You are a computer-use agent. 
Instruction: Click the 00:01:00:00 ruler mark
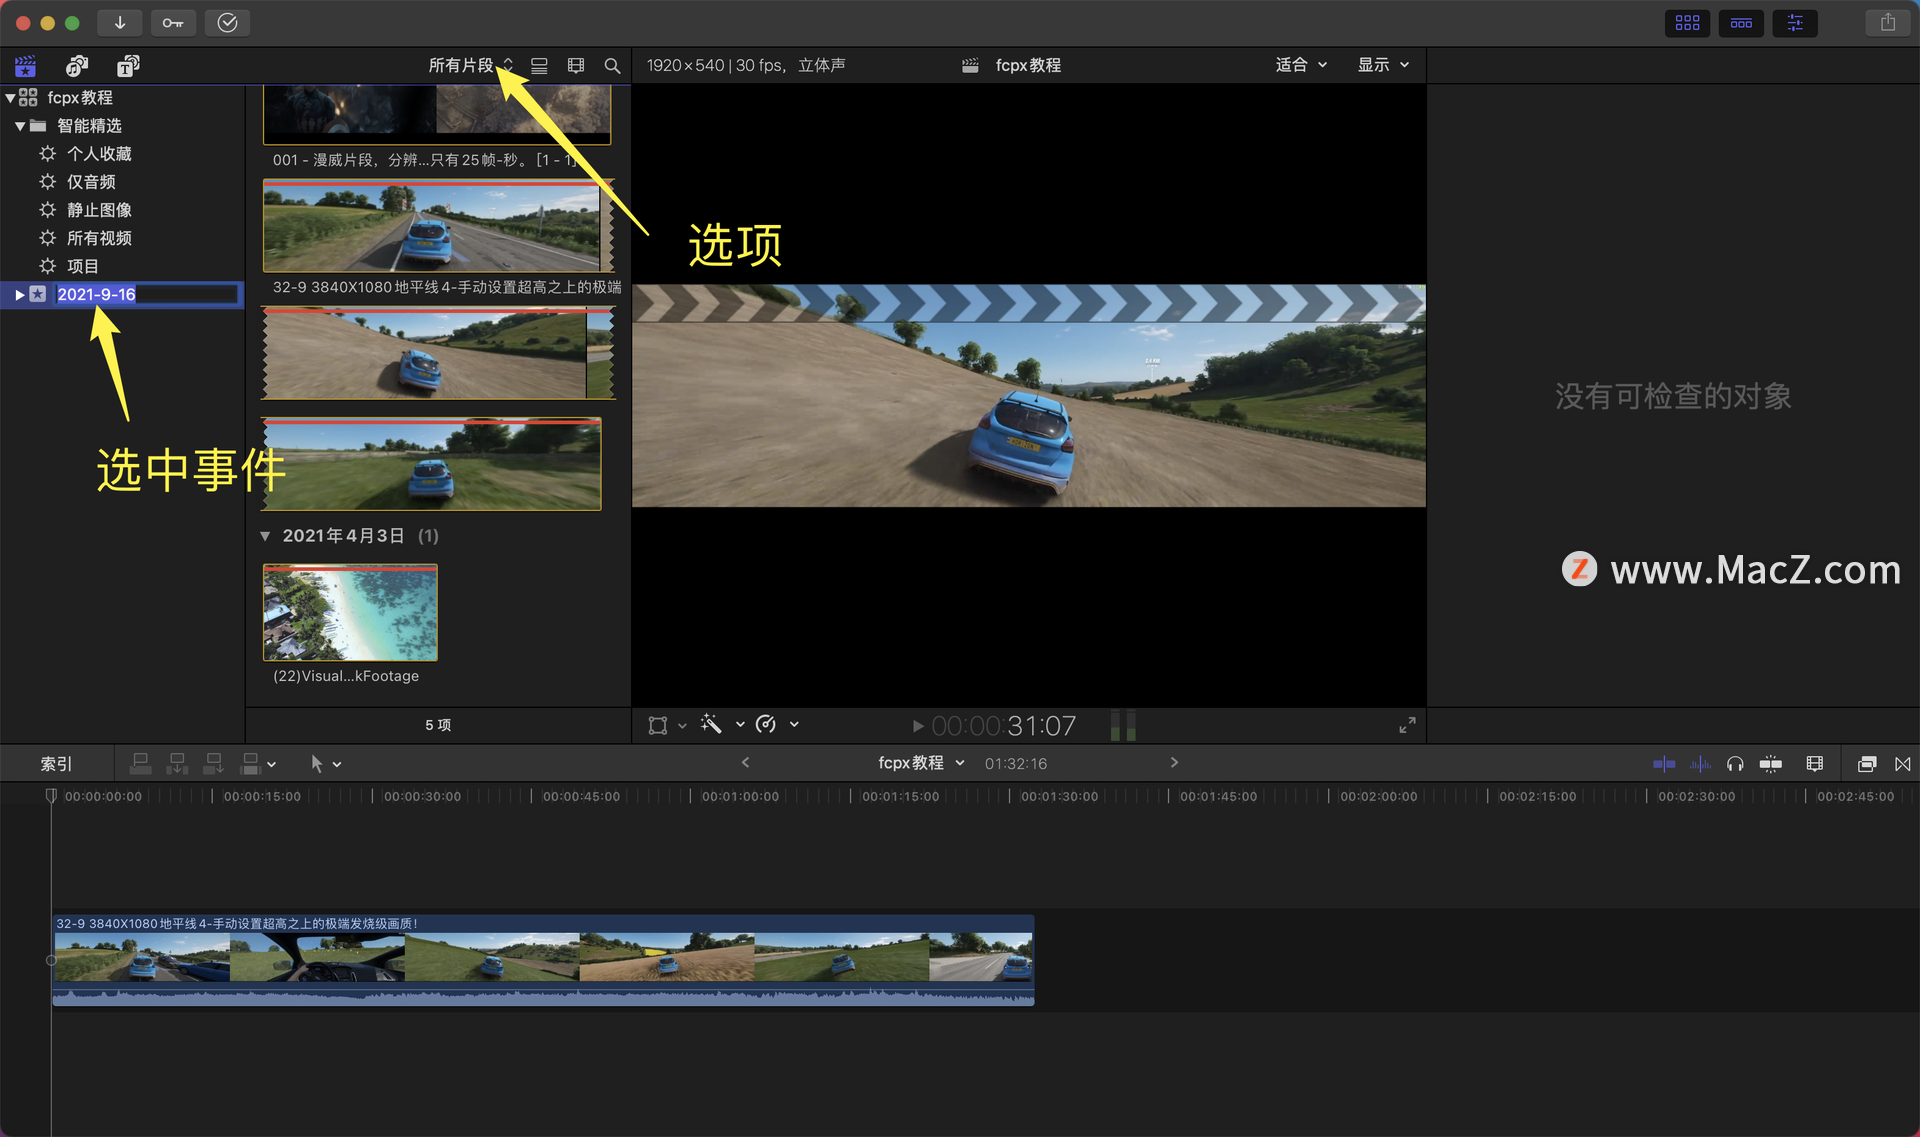[x=739, y=797]
